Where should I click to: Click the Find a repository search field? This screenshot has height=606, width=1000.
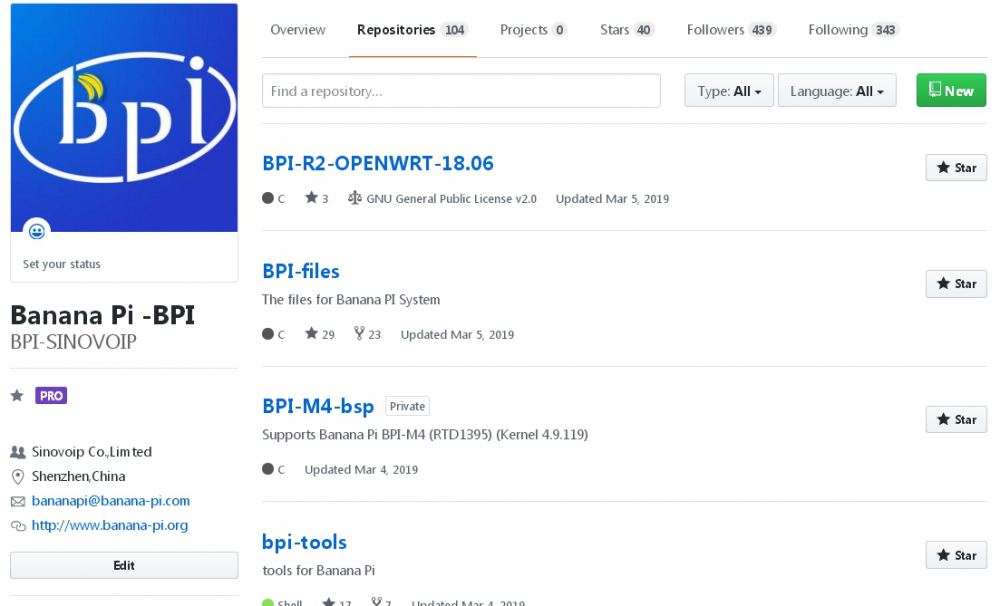coord(460,90)
